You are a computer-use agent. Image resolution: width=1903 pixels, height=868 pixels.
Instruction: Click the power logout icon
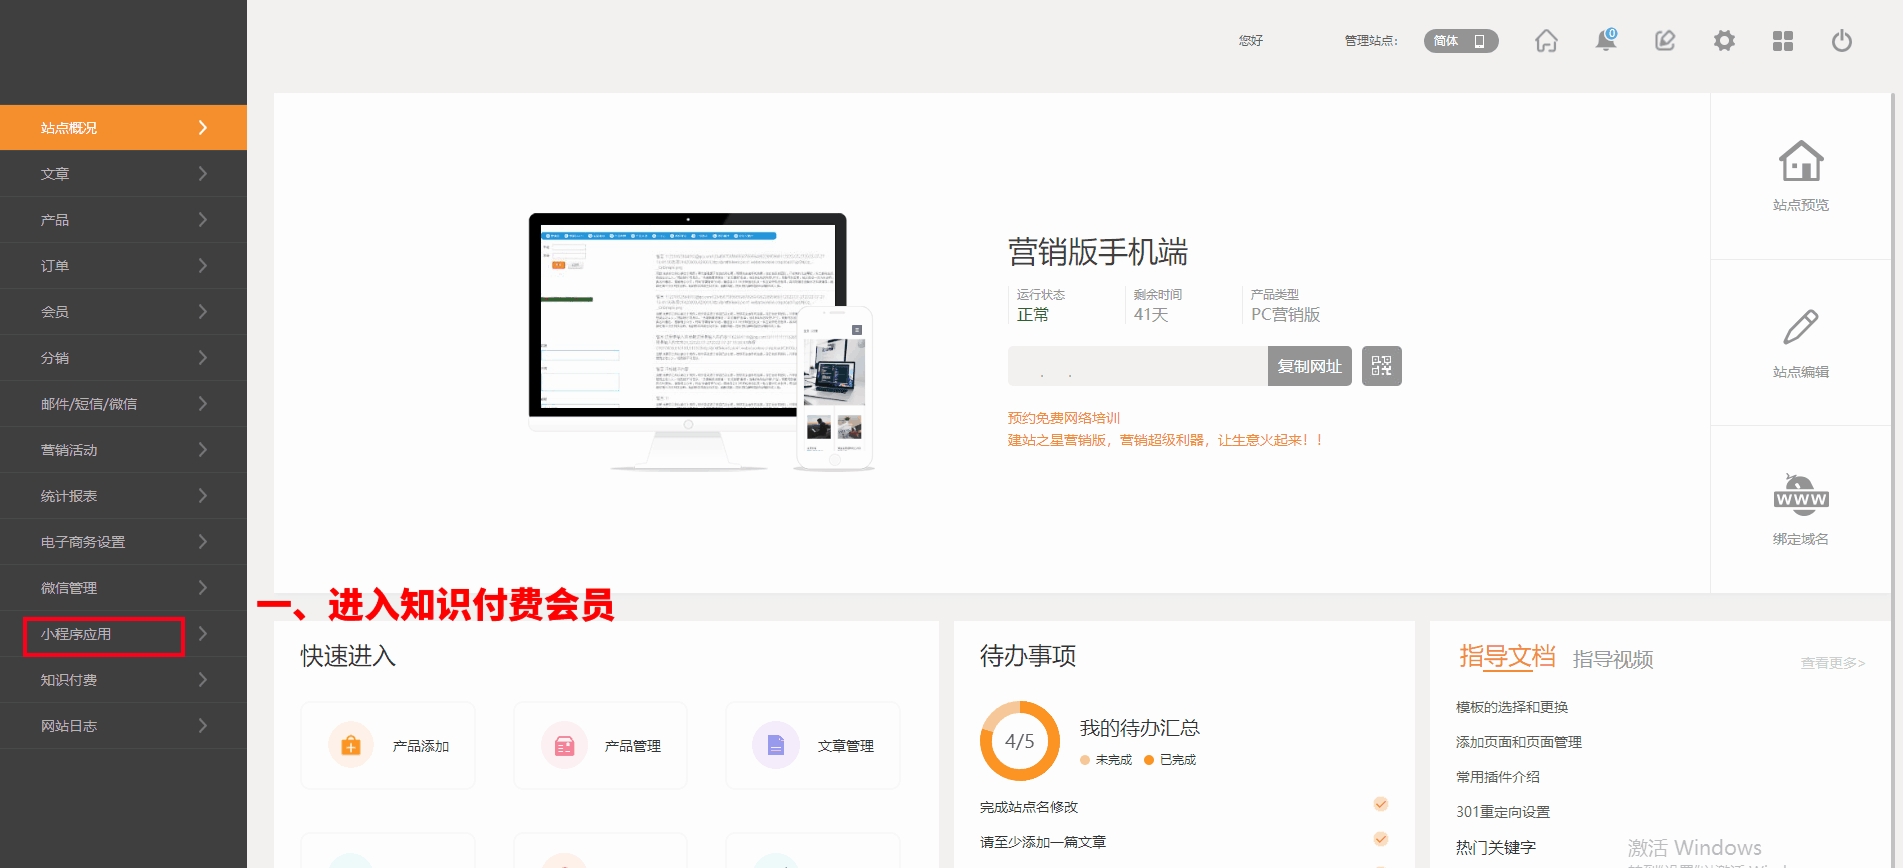1842,41
